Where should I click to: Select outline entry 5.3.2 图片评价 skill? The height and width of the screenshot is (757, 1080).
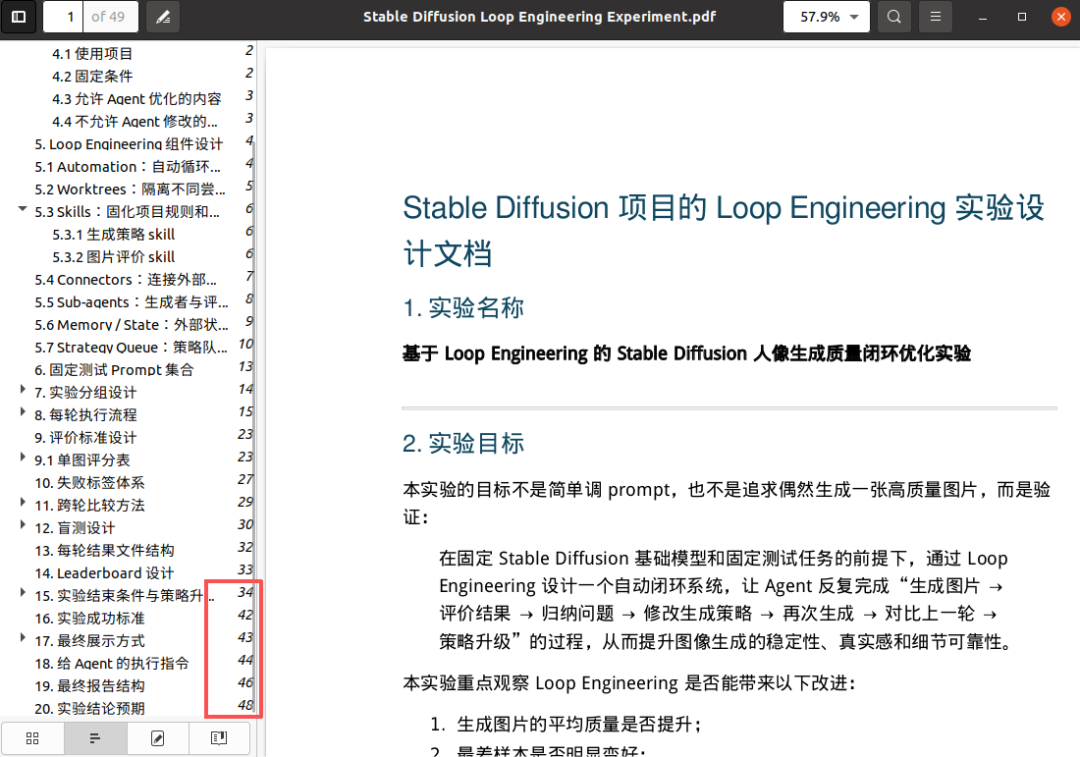113,257
